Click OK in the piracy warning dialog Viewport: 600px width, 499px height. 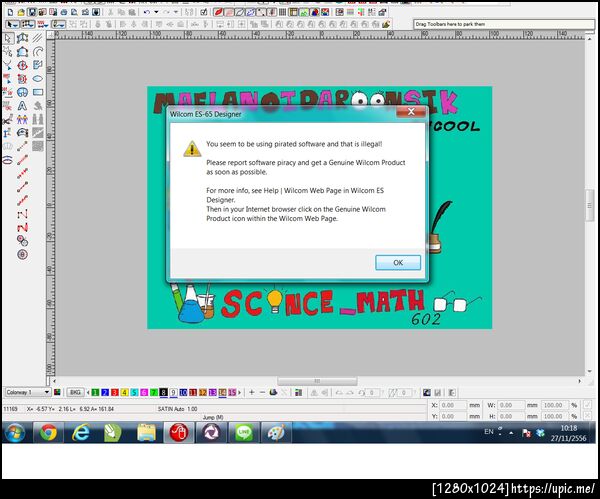pyautogui.click(x=398, y=263)
